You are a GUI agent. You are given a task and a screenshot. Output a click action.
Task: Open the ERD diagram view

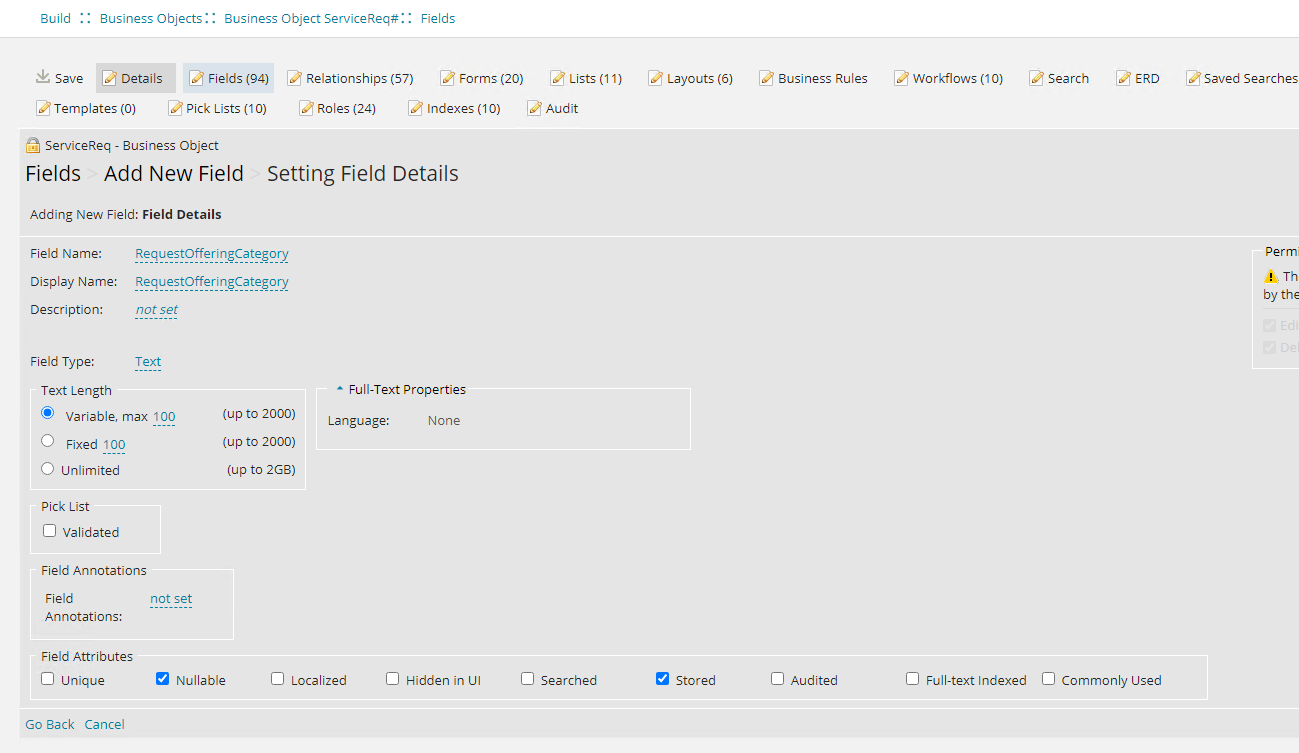[1138, 77]
